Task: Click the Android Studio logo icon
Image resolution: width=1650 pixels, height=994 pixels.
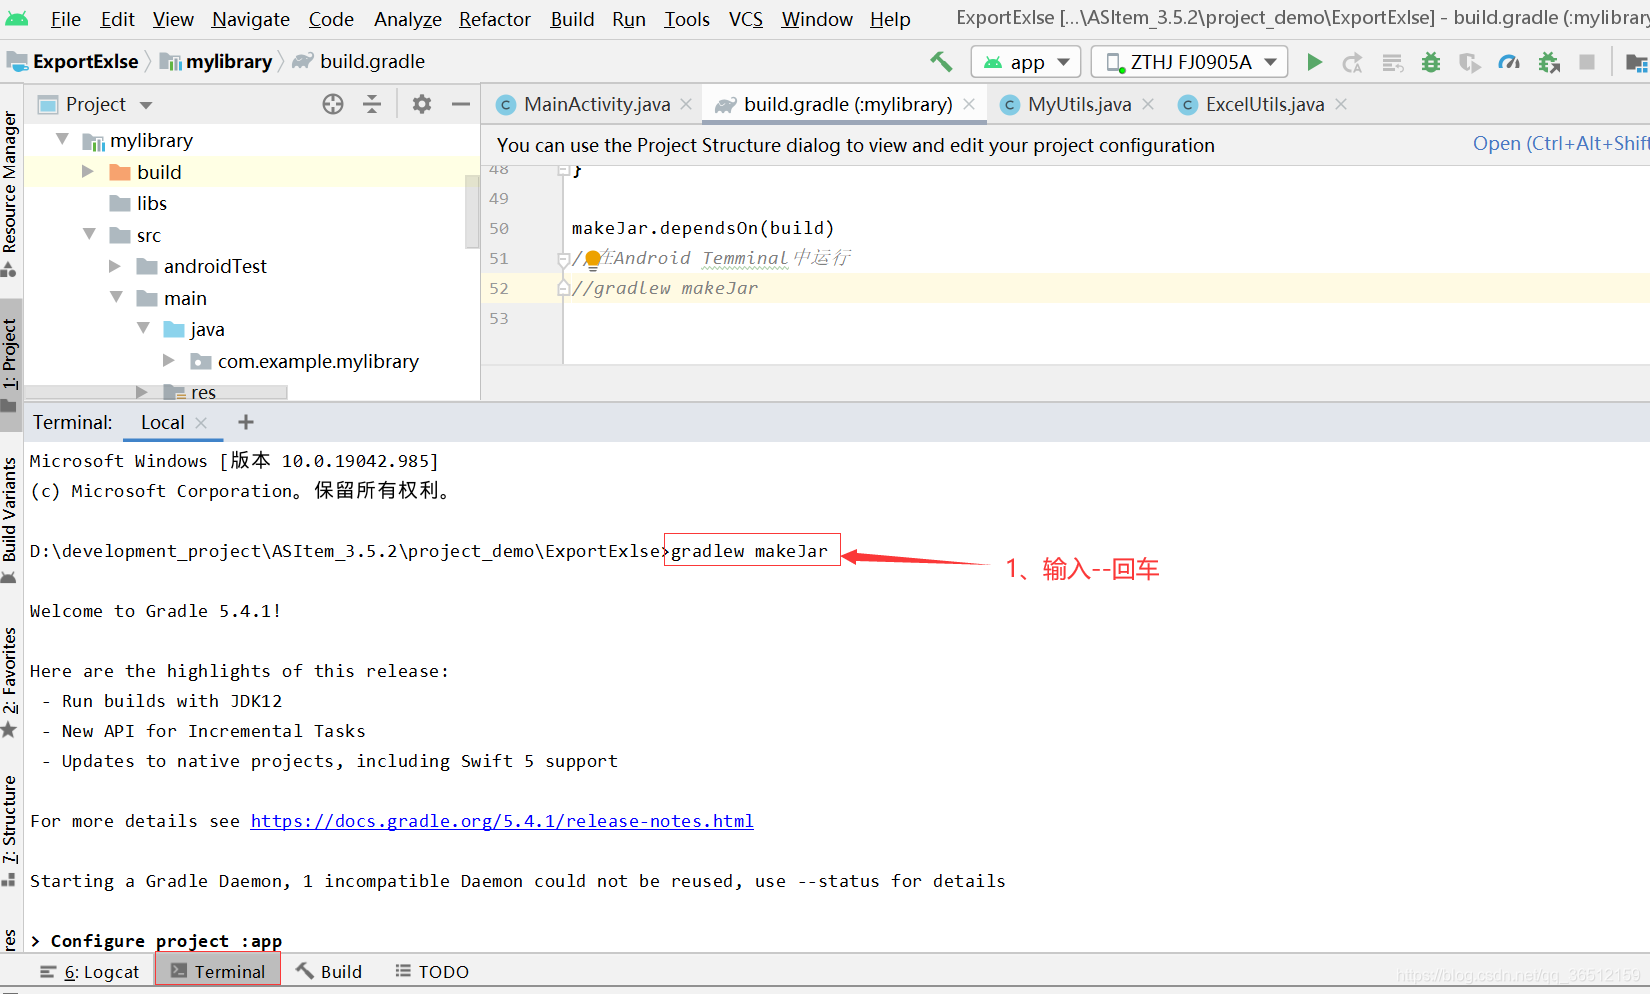Action: pos(17,18)
